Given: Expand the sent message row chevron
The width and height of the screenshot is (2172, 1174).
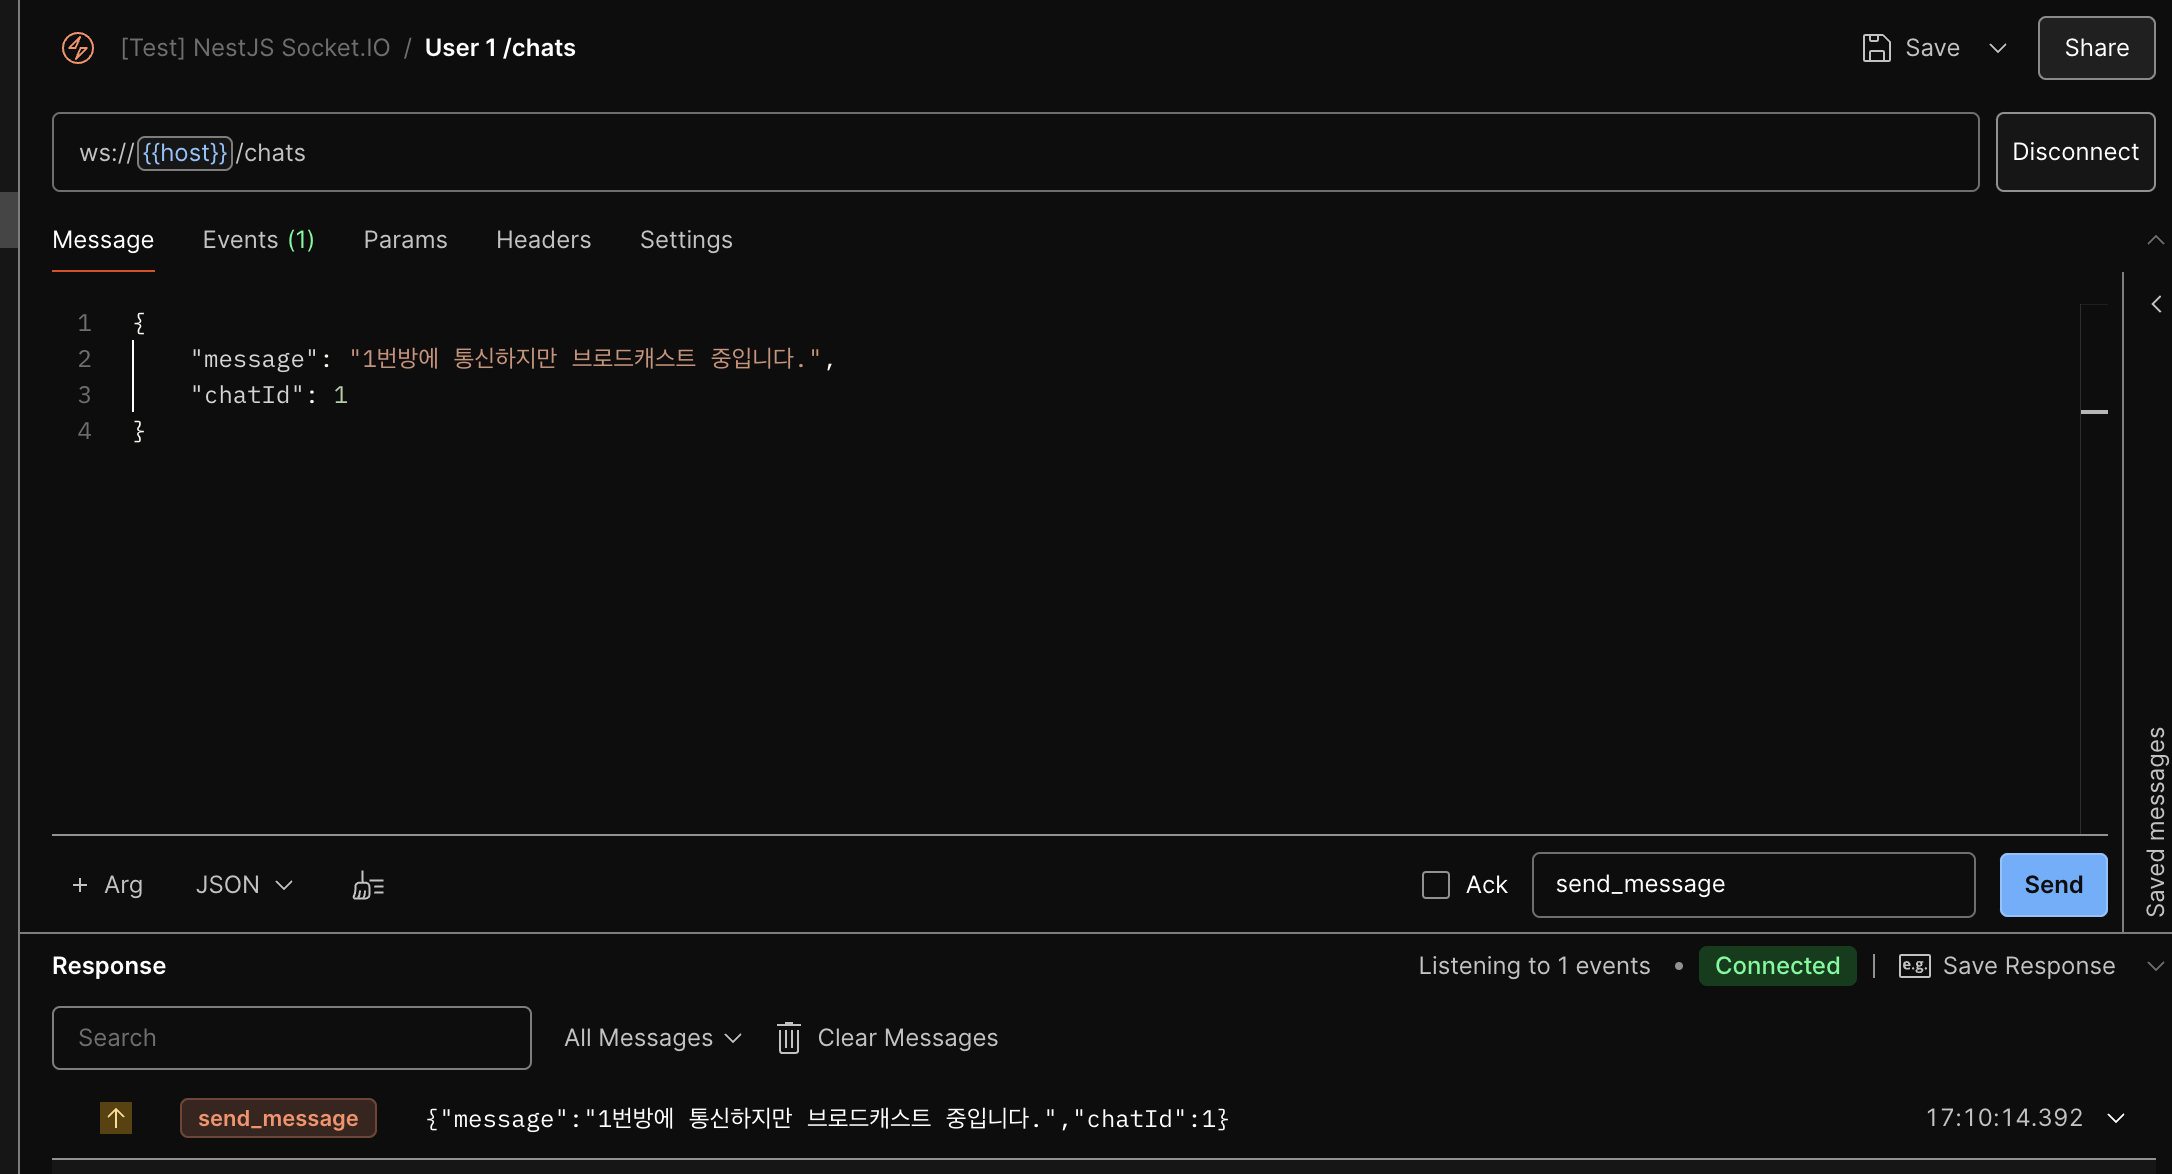Looking at the screenshot, I should coord(2116,1118).
